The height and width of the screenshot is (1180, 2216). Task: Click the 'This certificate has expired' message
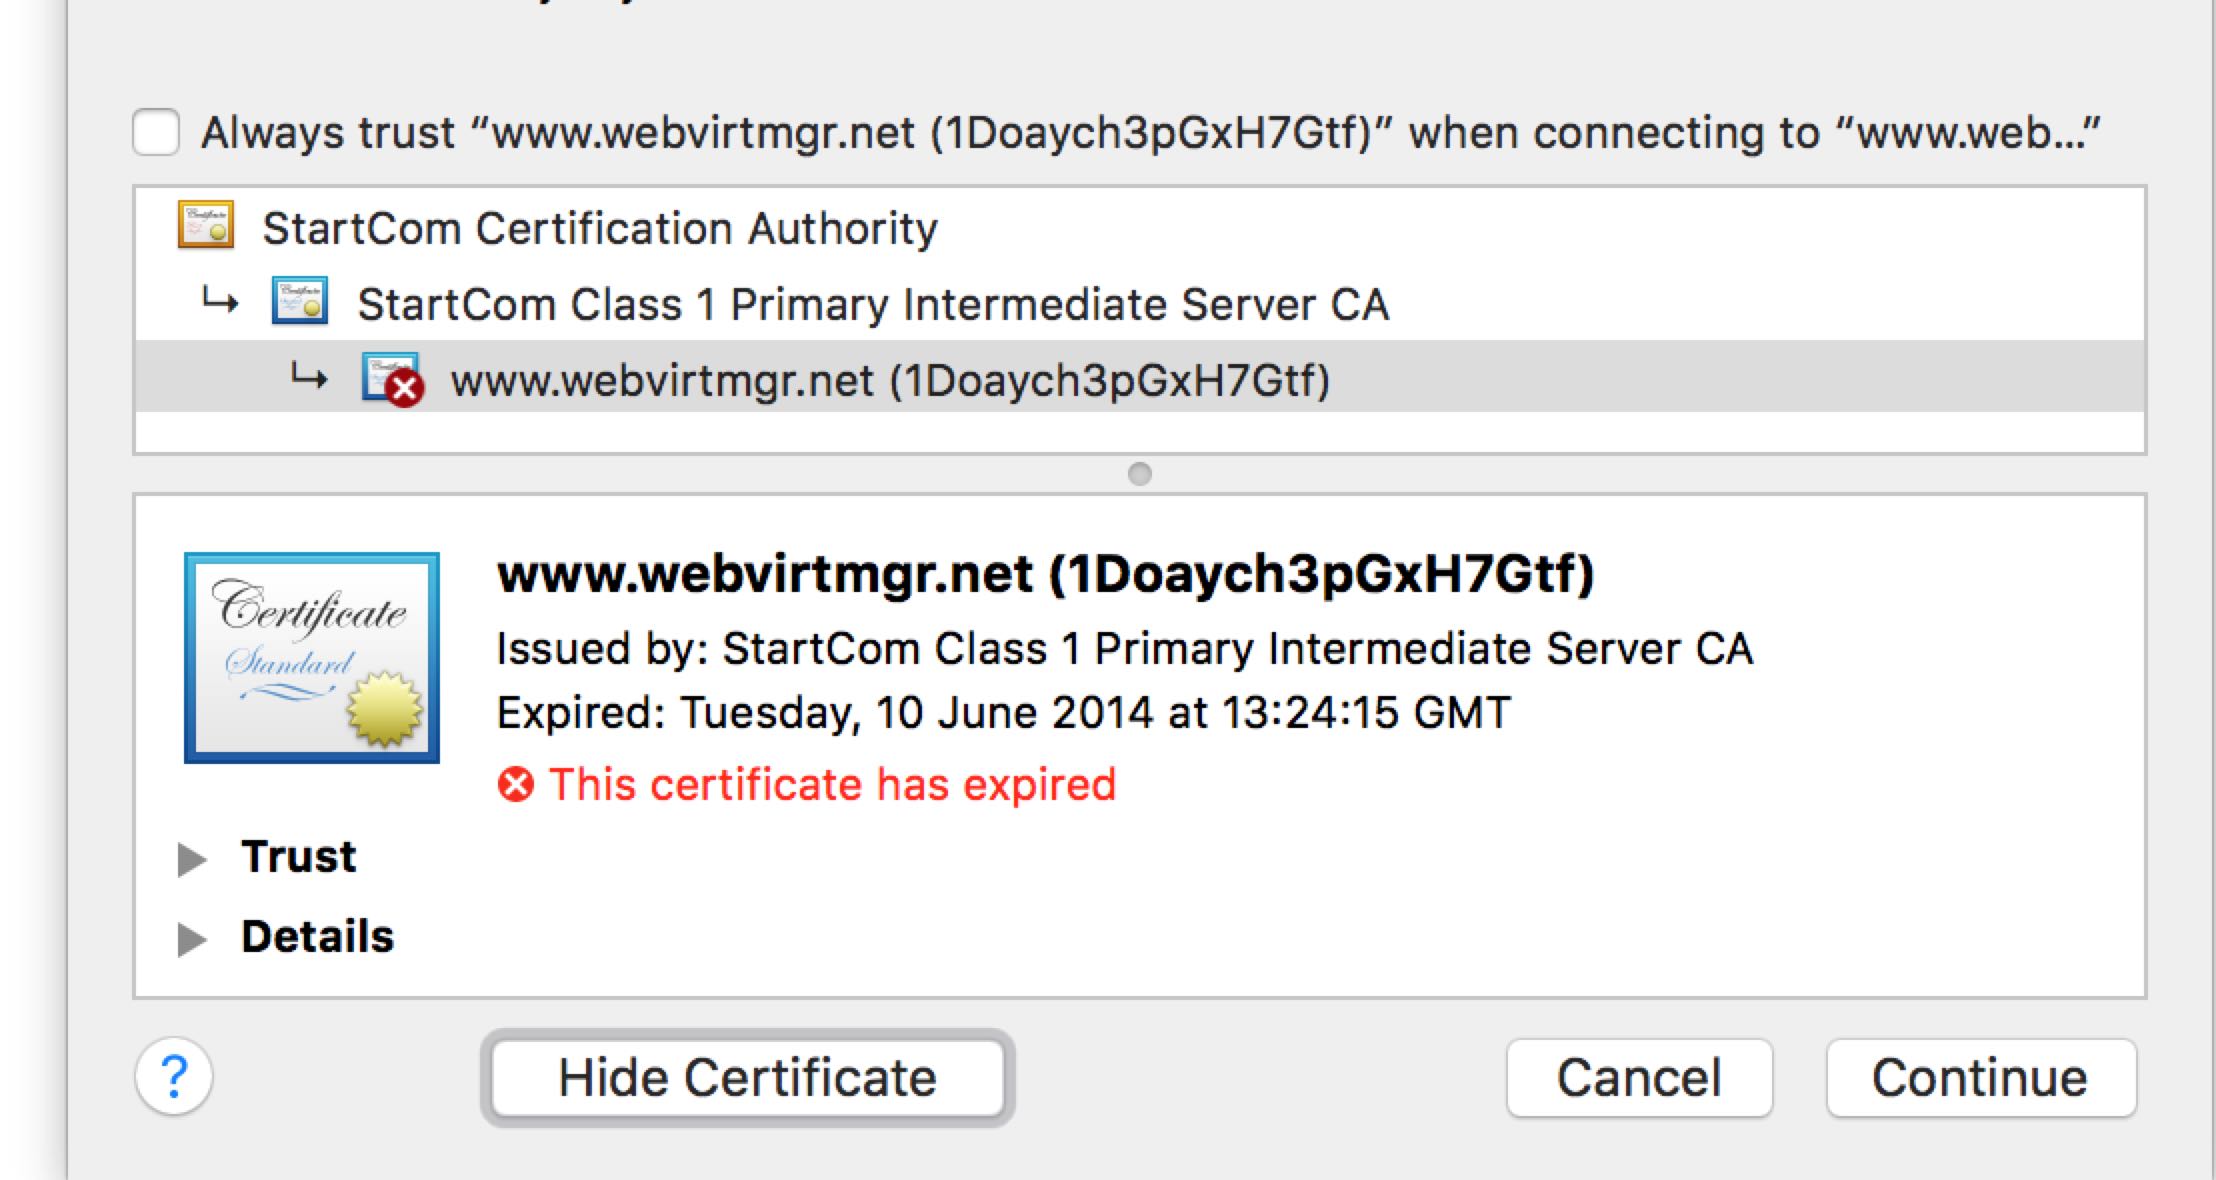pos(832,785)
